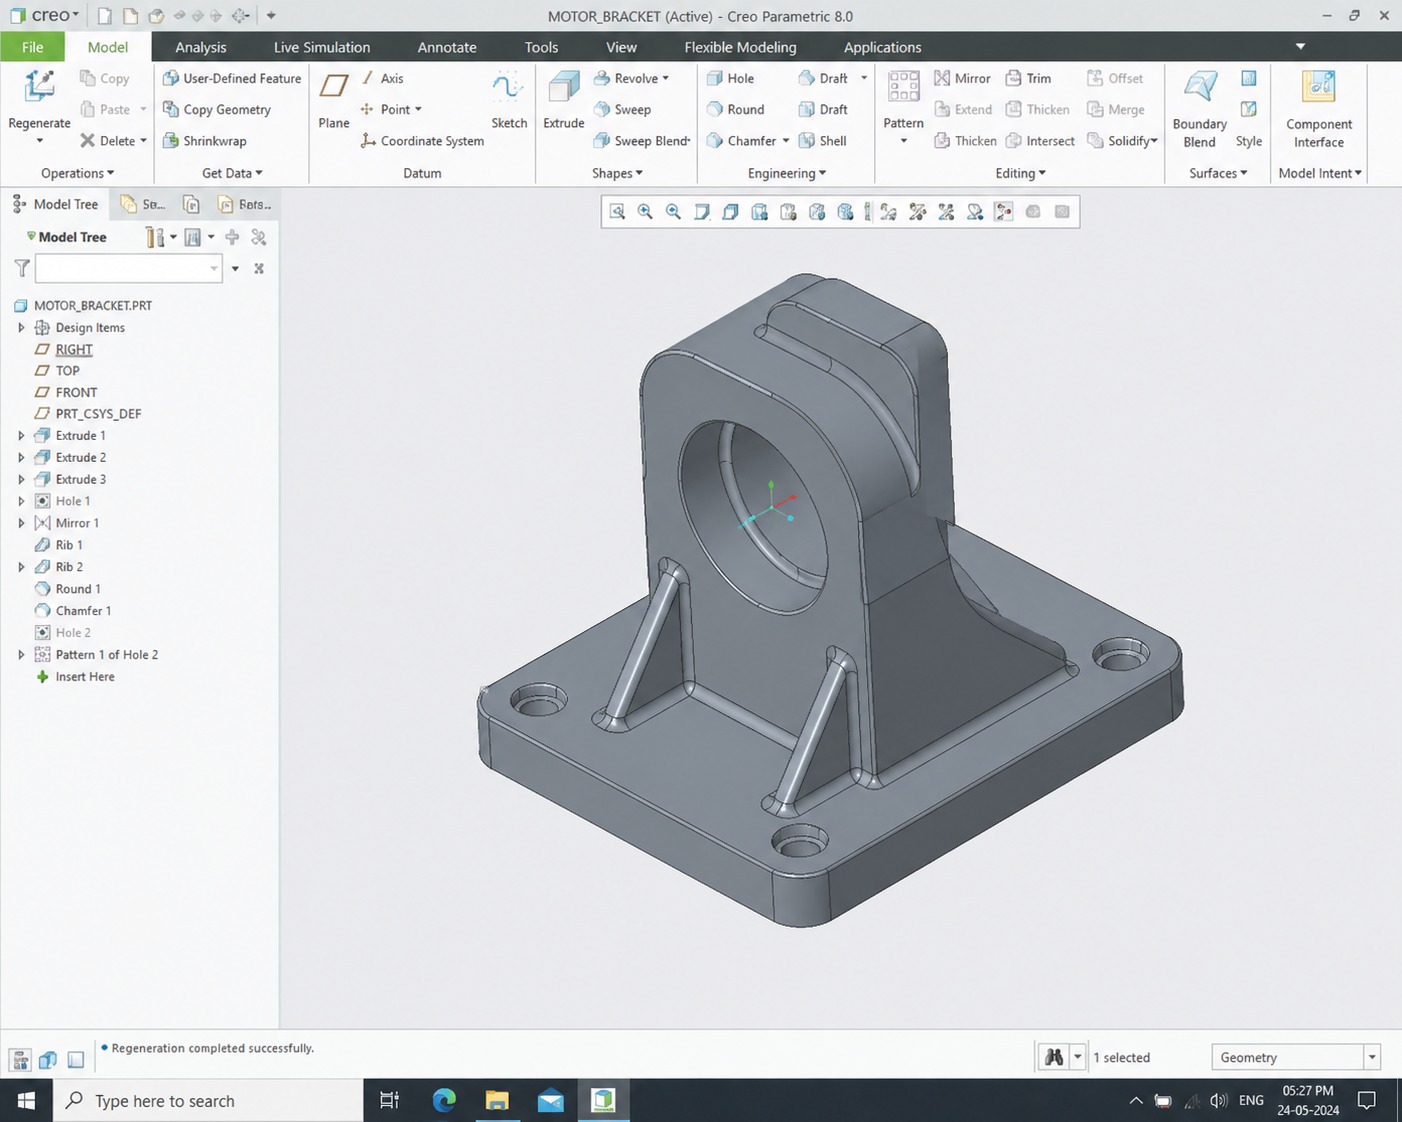
Task: Open the Flexible Modeling tab
Action: tap(740, 47)
